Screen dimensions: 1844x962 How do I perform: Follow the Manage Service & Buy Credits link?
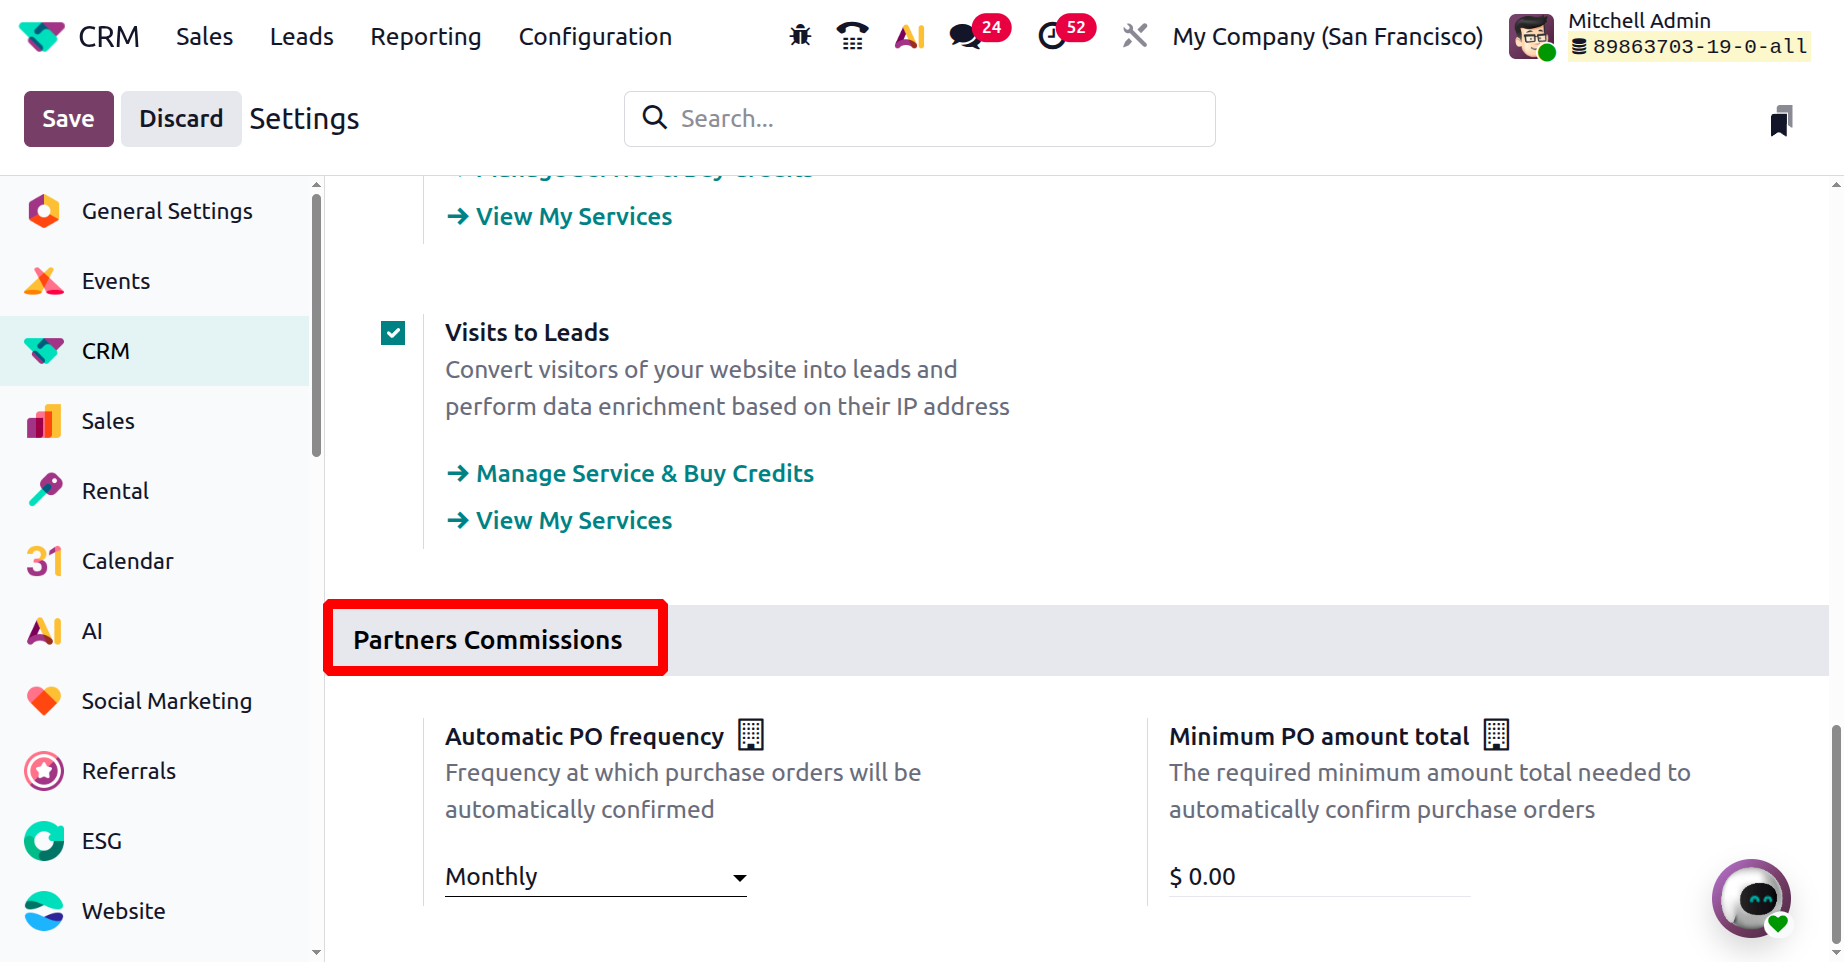(644, 474)
